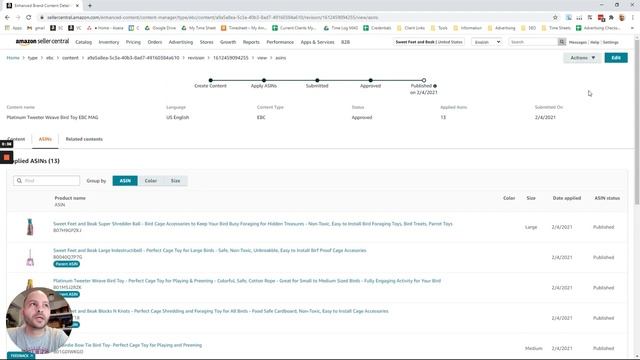Image resolution: width=640 pixels, height=360 pixels.
Task: Open the Advertising menu
Action: (x=181, y=42)
